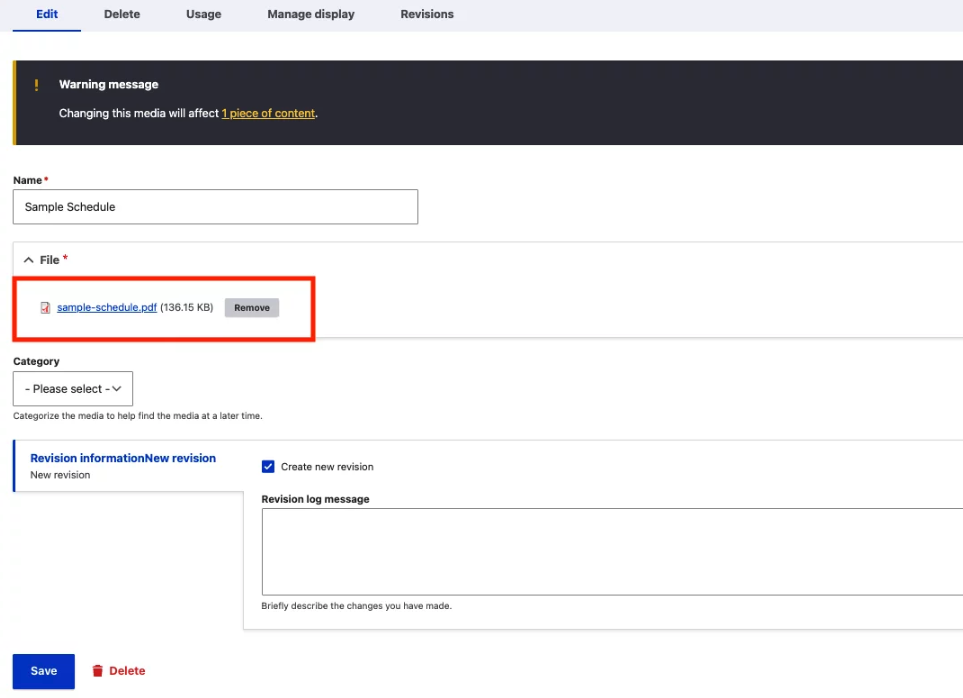963x698 pixels.
Task: Open the '1 piece of content' link
Action: tap(268, 113)
